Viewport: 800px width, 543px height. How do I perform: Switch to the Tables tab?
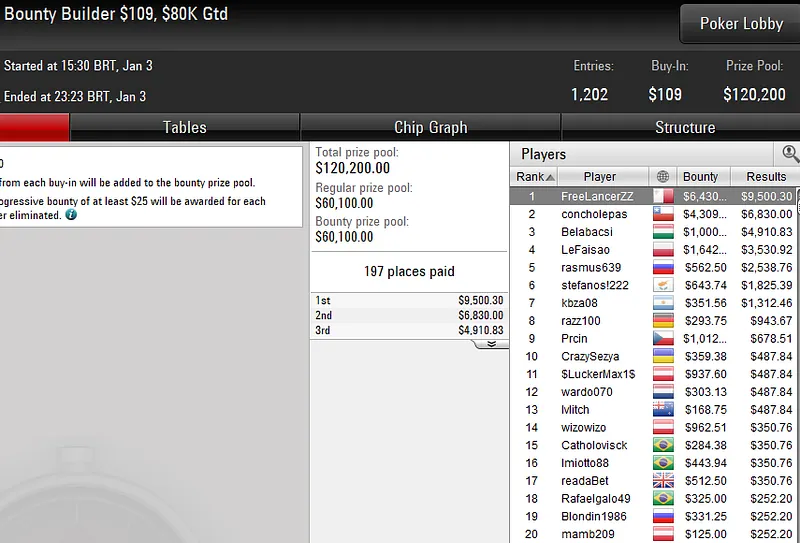point(184,127)
